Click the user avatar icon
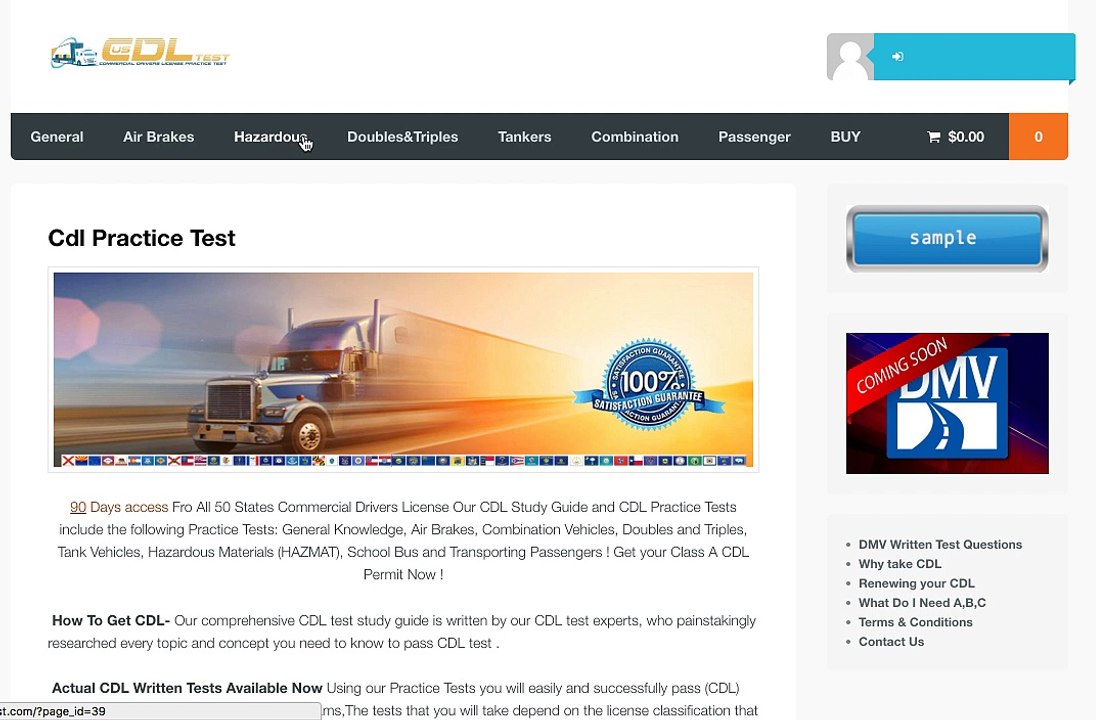The height and width of the screenshot is (720, 1096). [850, 57]
